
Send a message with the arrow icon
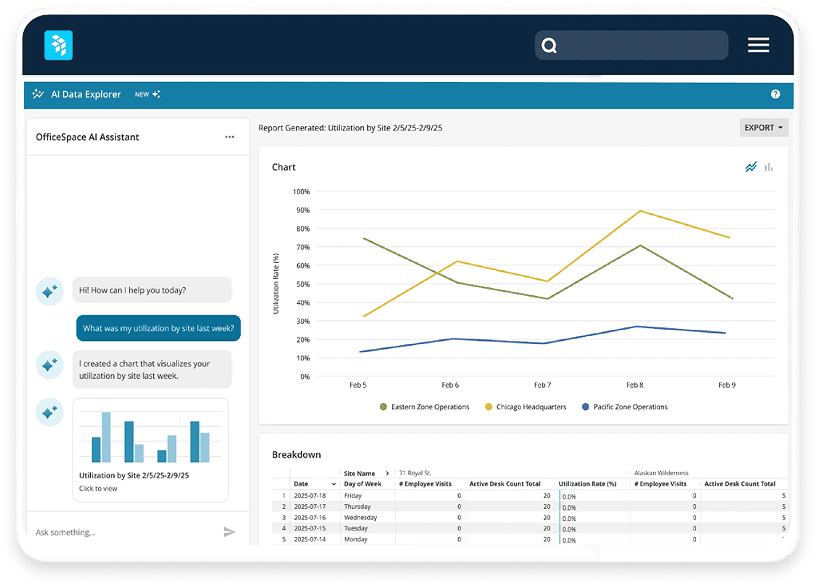[229, 532]
